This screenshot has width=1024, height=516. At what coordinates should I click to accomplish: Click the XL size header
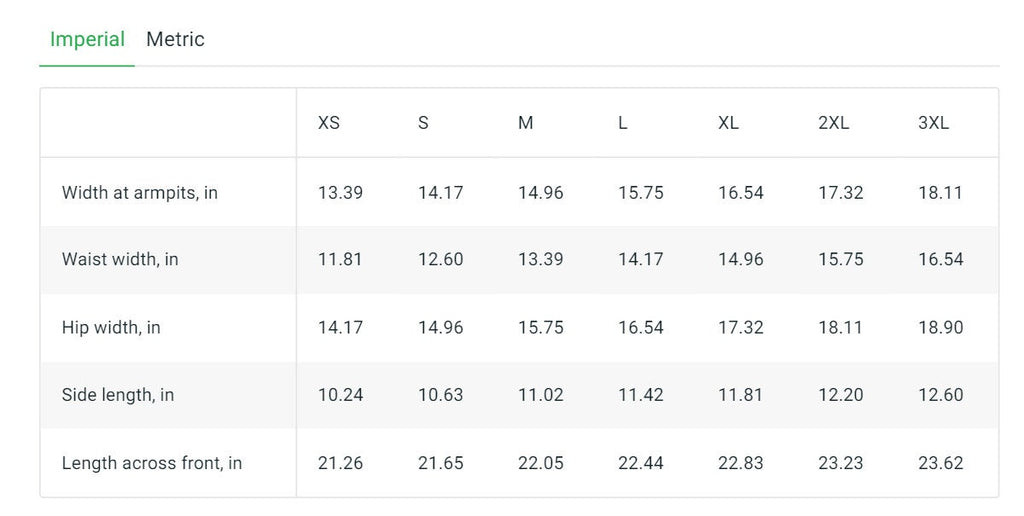[x=728, y=123]
